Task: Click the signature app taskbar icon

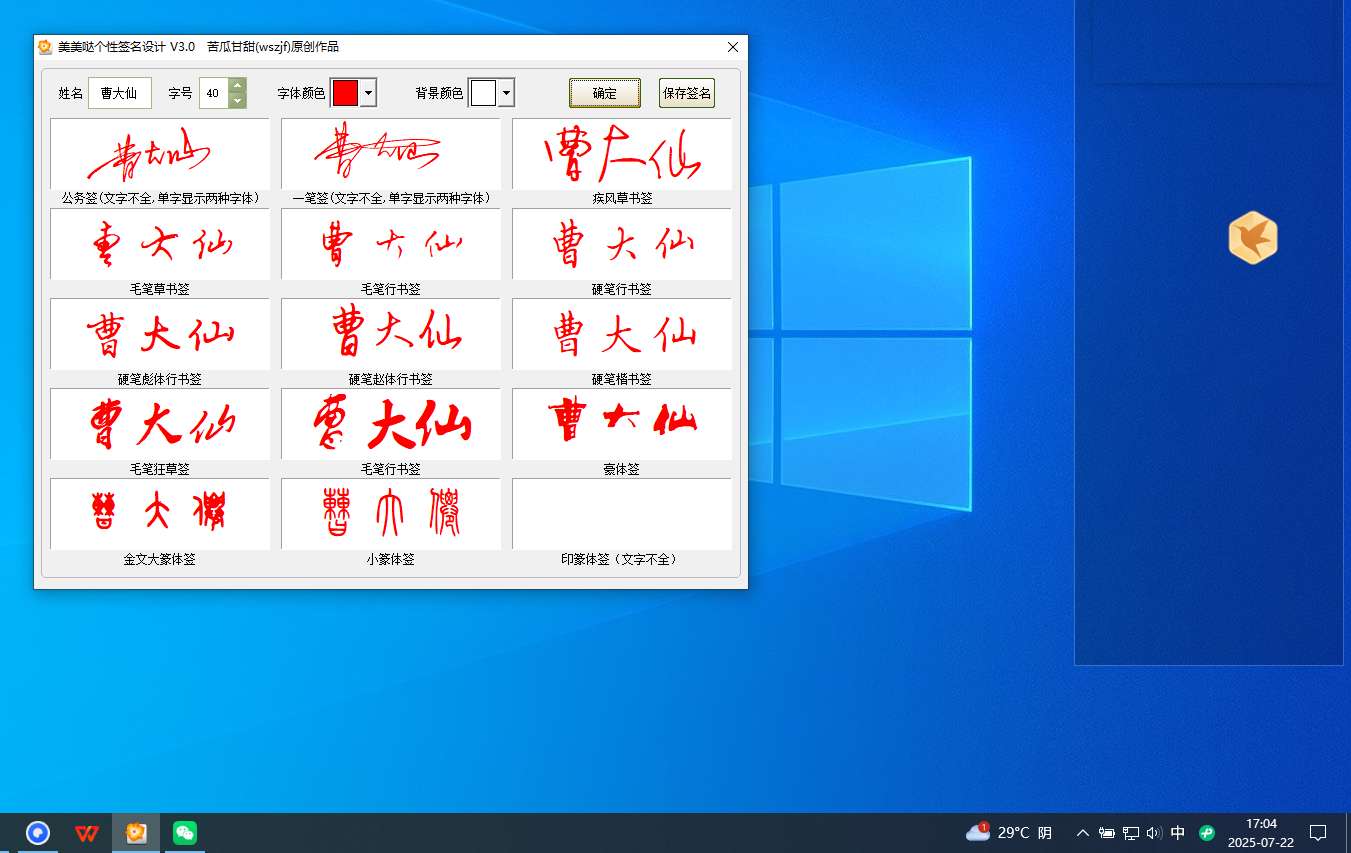Action: 136,832
